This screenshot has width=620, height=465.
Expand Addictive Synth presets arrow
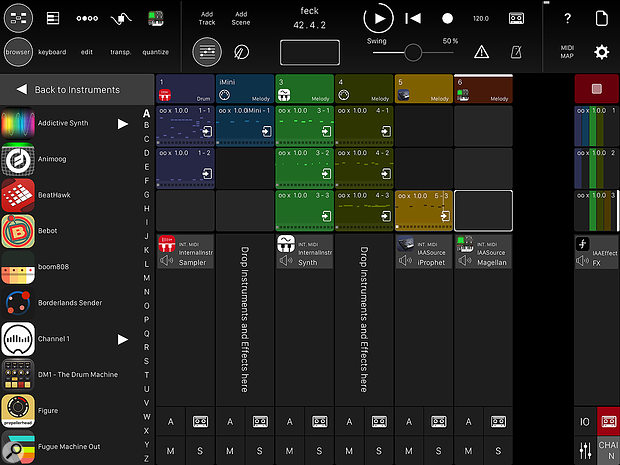coord(123,124)
